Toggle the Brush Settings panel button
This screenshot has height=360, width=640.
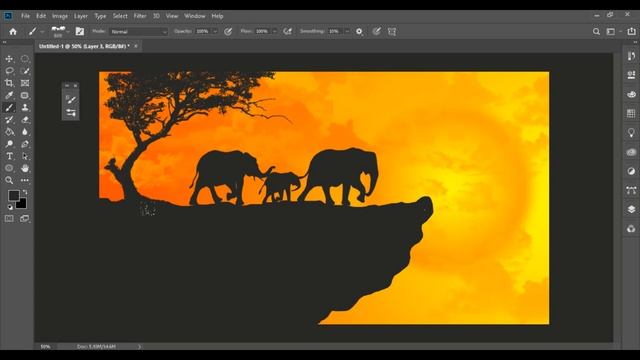pyautogui.click(x=80, y=31)
